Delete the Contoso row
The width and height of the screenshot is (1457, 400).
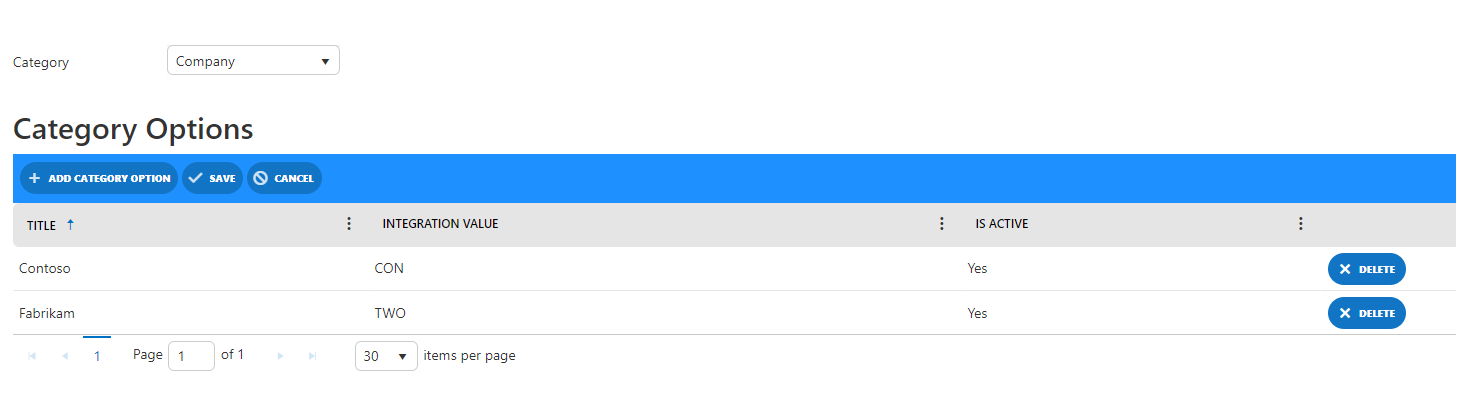click(x=1366, y=269)
